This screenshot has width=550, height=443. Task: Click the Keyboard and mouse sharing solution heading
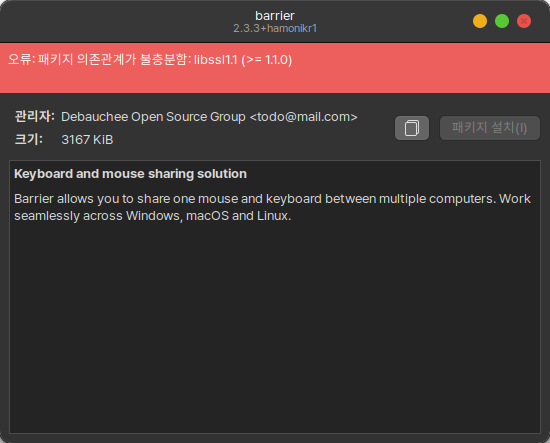[130, 174]
